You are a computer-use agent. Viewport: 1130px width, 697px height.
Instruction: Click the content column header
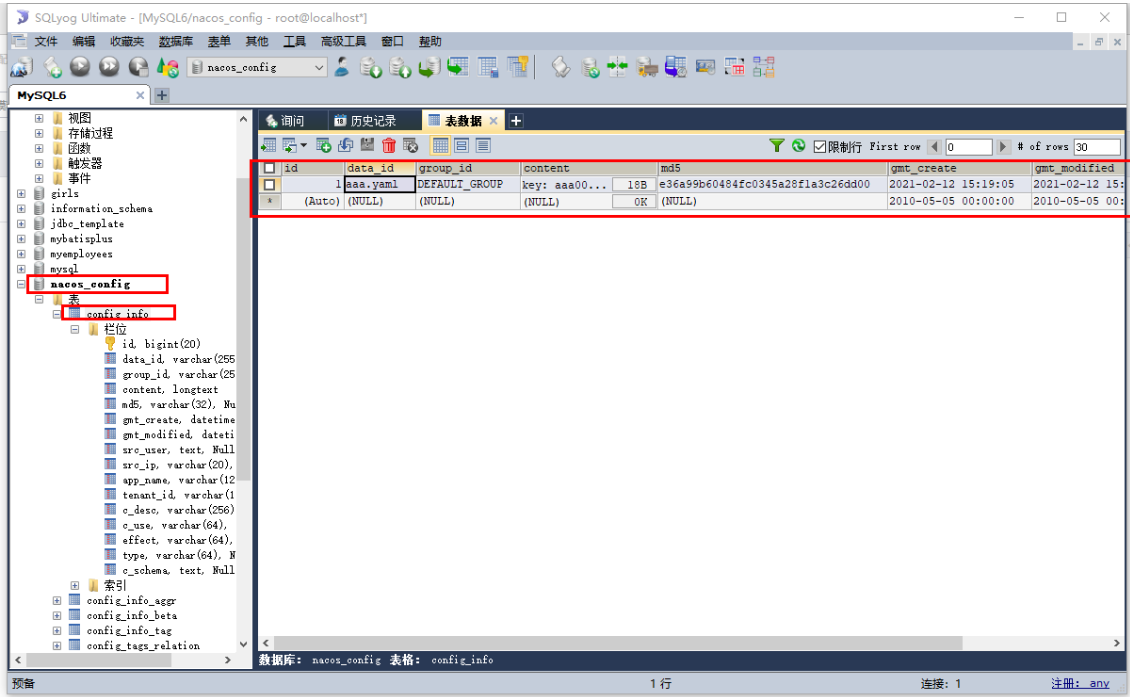589,168
